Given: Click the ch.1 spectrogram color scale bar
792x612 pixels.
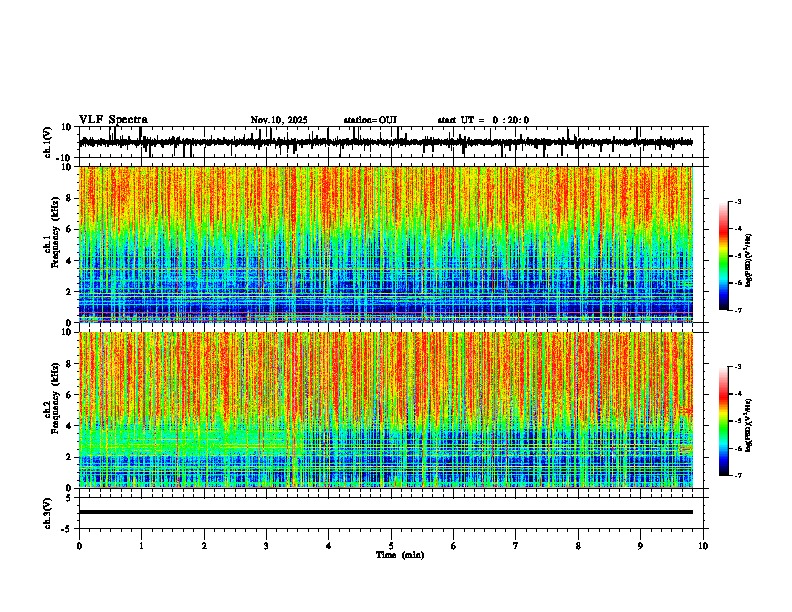Looking at the screenshot, I should (x=723, y=256).
